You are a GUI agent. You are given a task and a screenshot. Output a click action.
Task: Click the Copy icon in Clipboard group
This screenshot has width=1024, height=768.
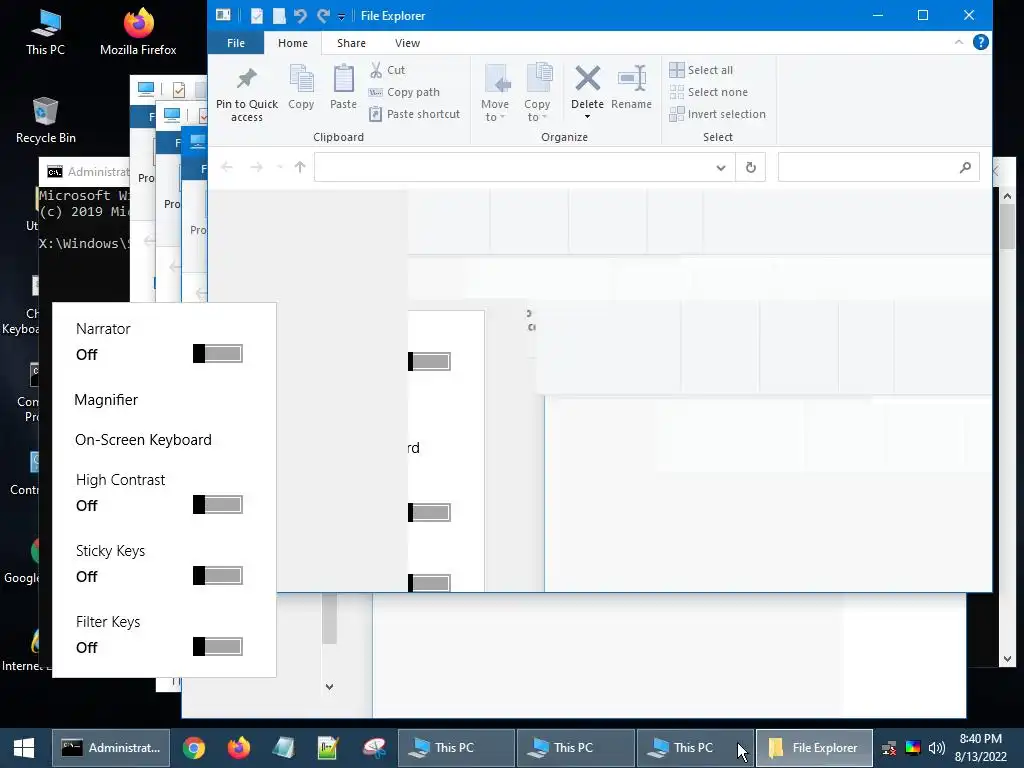coord(301,87)
